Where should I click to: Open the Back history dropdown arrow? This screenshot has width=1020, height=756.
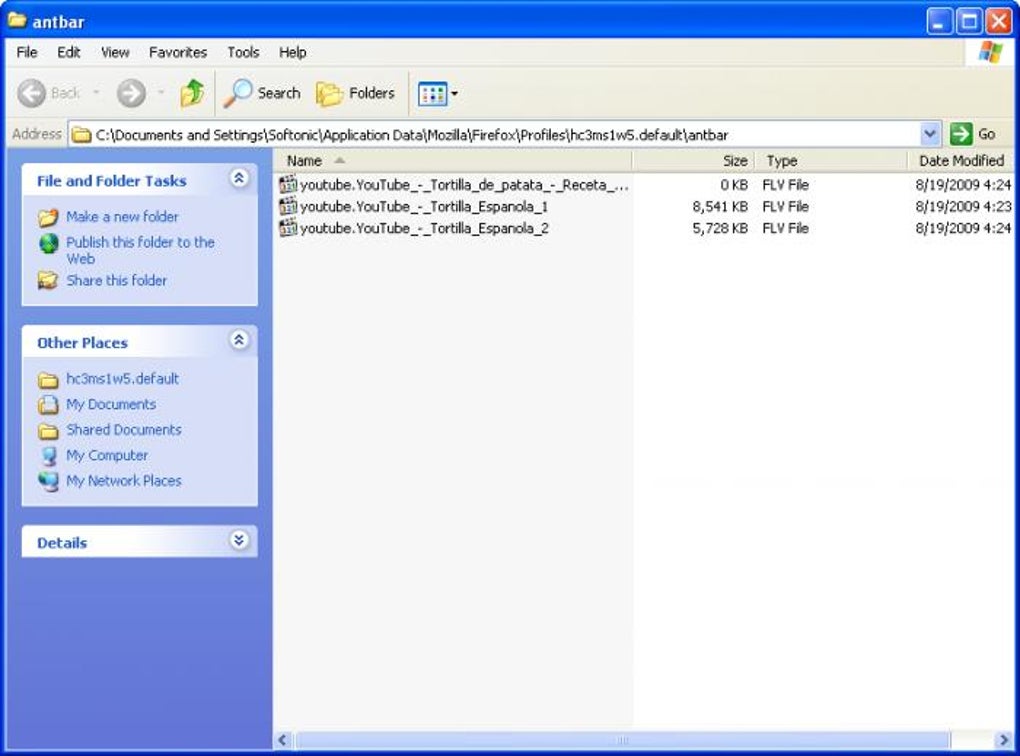(96, 93)
